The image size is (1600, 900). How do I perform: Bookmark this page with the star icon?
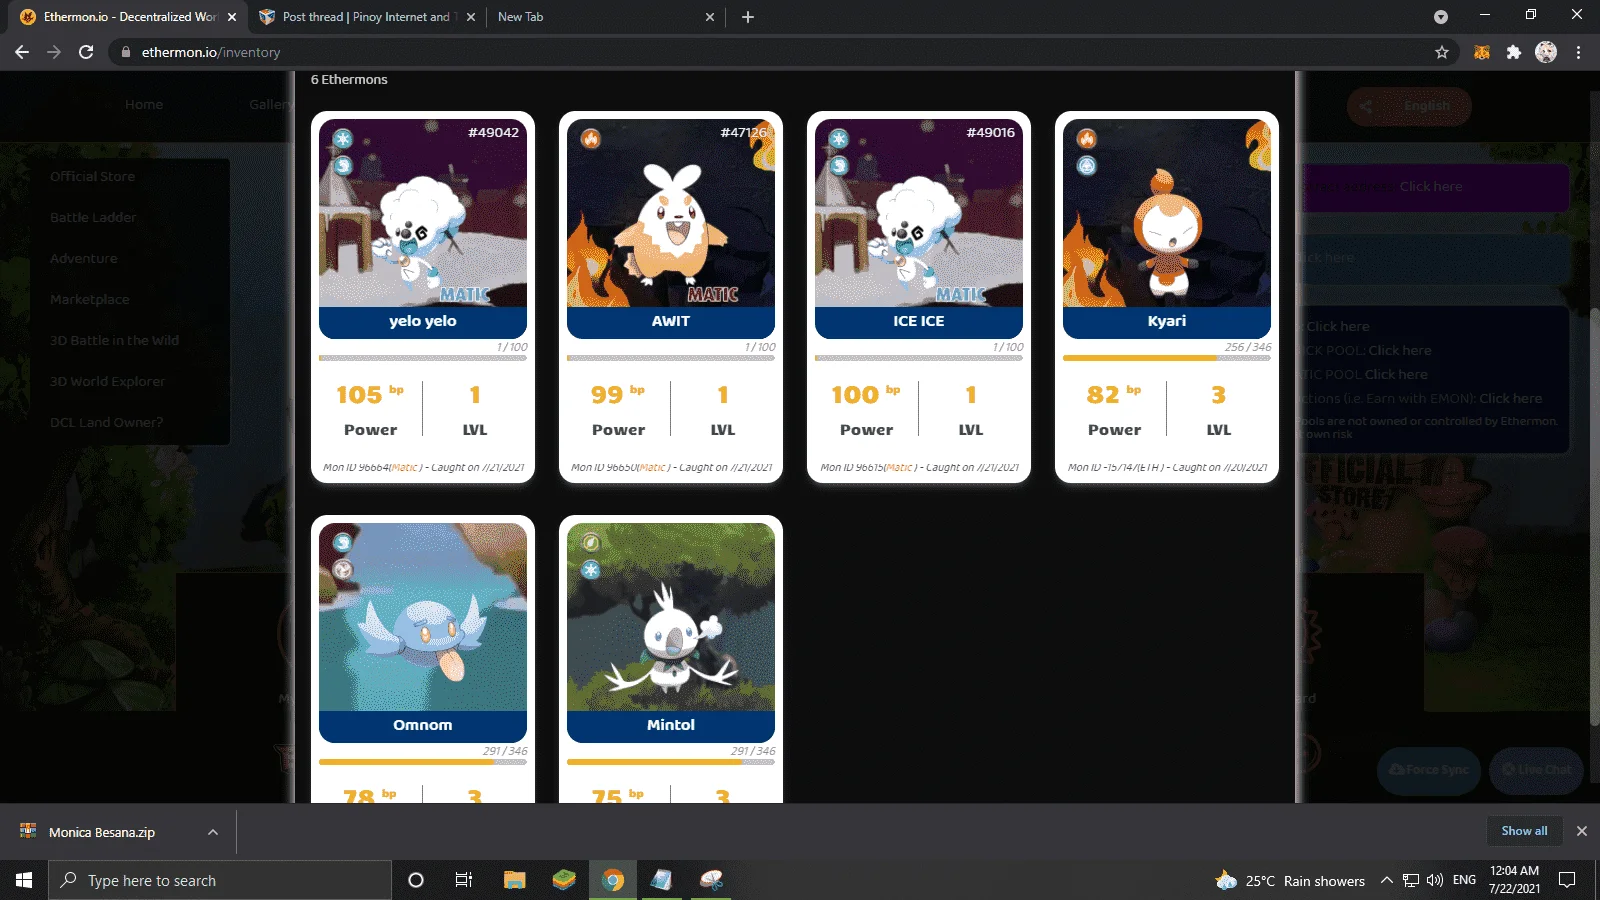(1442, 52)
